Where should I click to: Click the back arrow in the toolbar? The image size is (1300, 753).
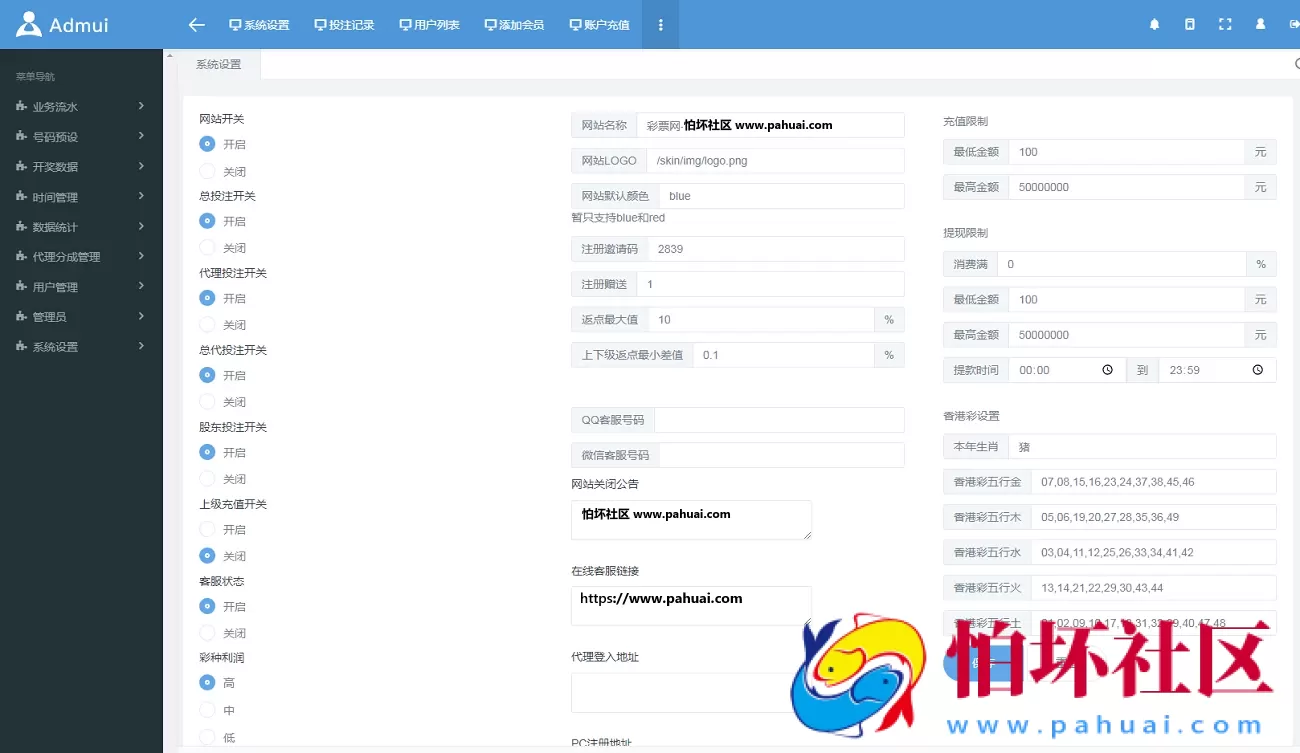click(x=196, y=25)
